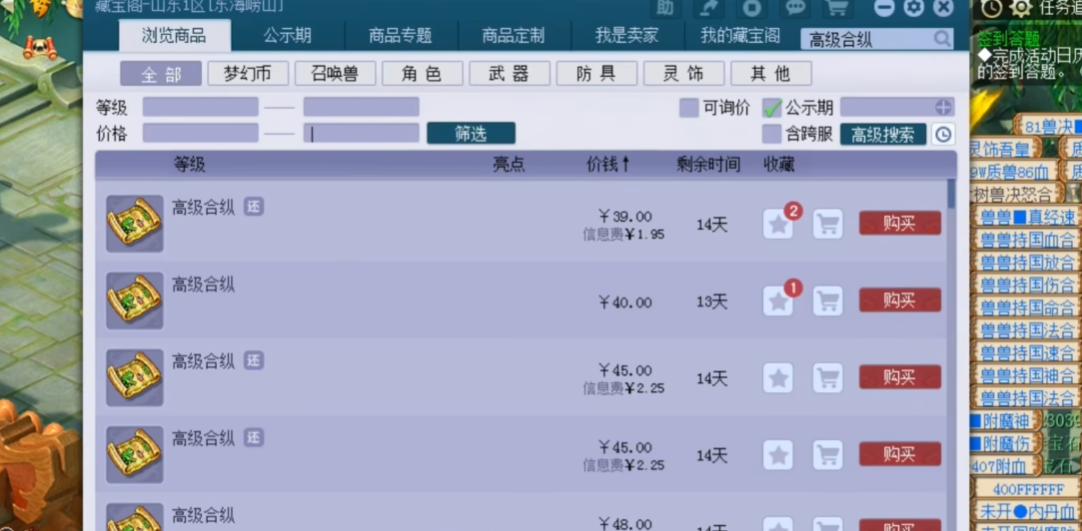Screen dimensions: 1082x531
Task: Add the ¥40.00 item to cart
Action: (827, 301)
